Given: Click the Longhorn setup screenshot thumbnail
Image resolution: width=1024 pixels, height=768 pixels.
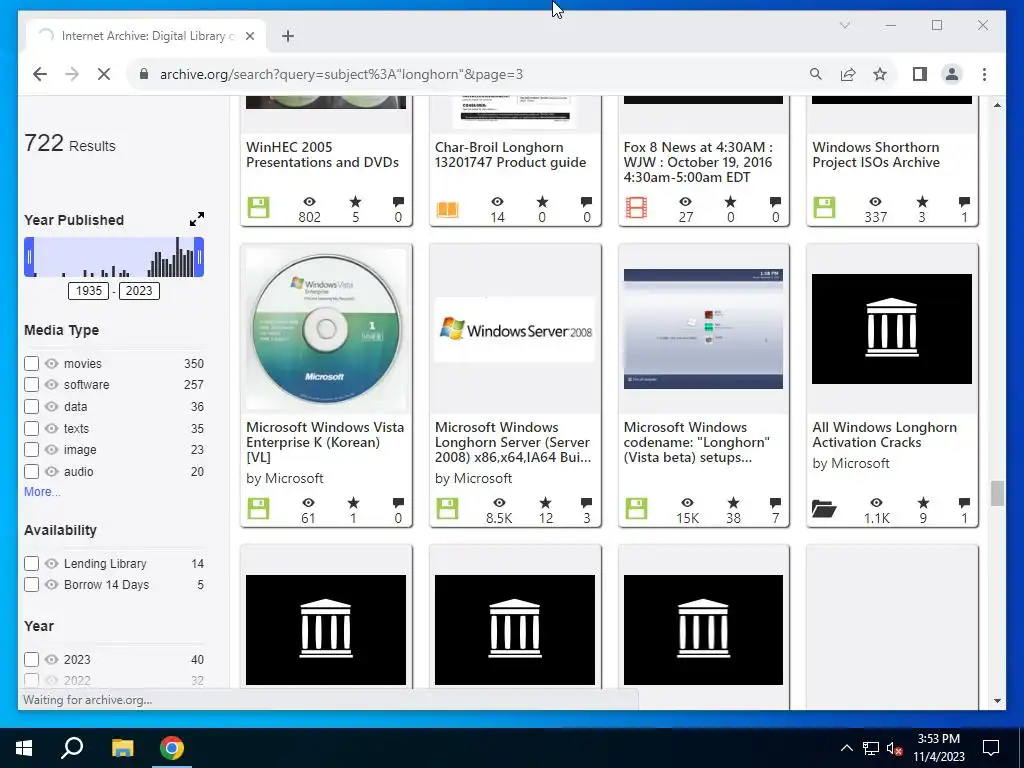Looking at the screenshot, I should pos(703,328).
